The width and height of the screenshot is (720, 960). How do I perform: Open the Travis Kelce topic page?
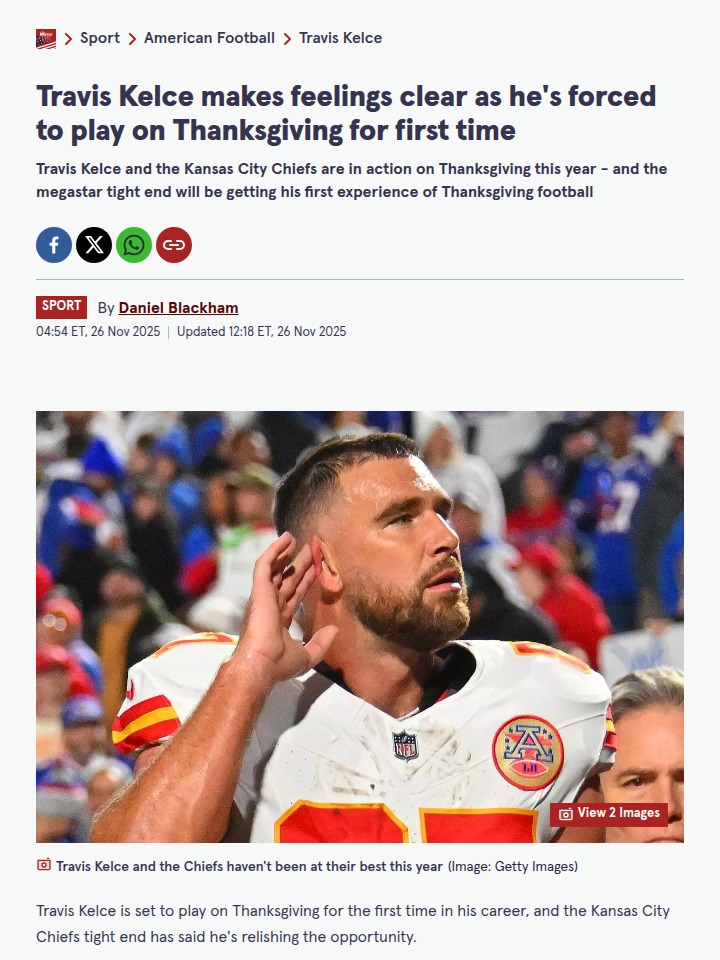click(x=339, y=37)
